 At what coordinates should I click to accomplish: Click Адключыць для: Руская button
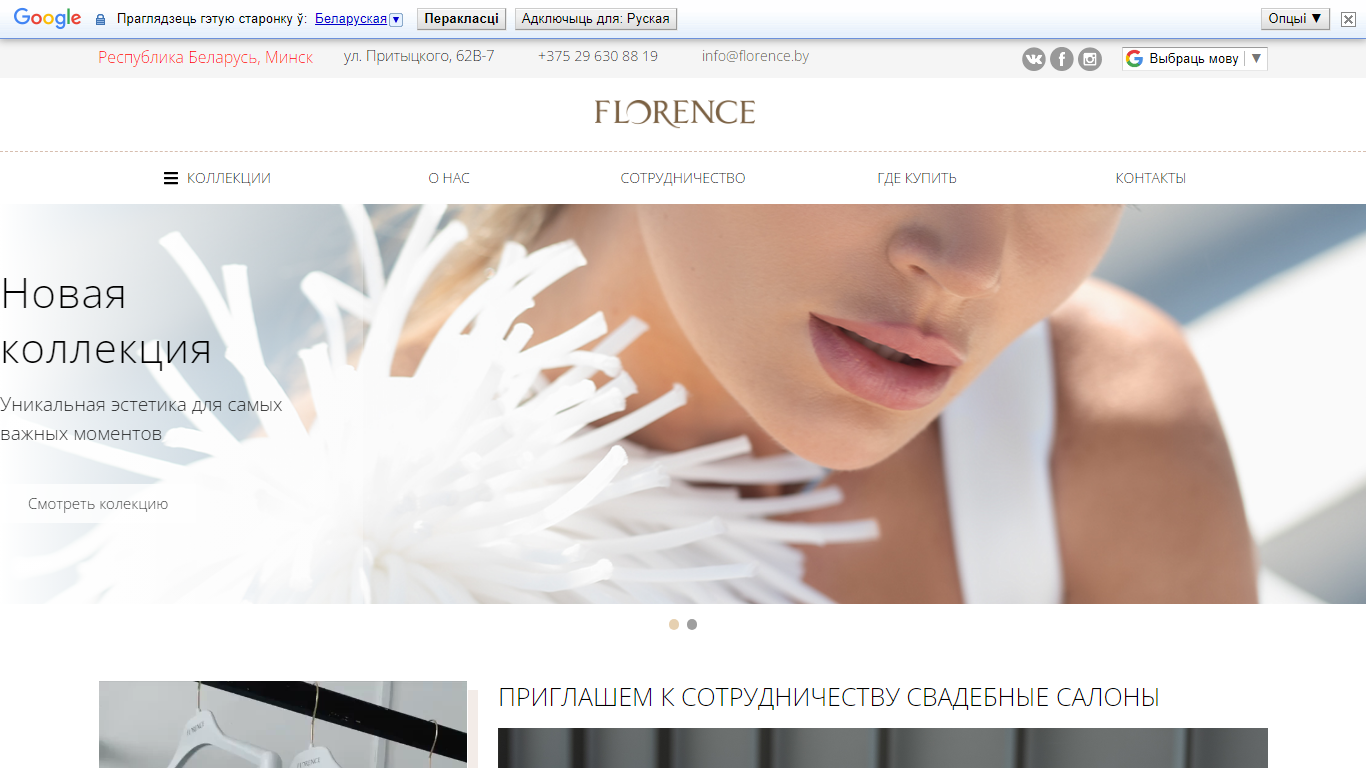point(596,19)
